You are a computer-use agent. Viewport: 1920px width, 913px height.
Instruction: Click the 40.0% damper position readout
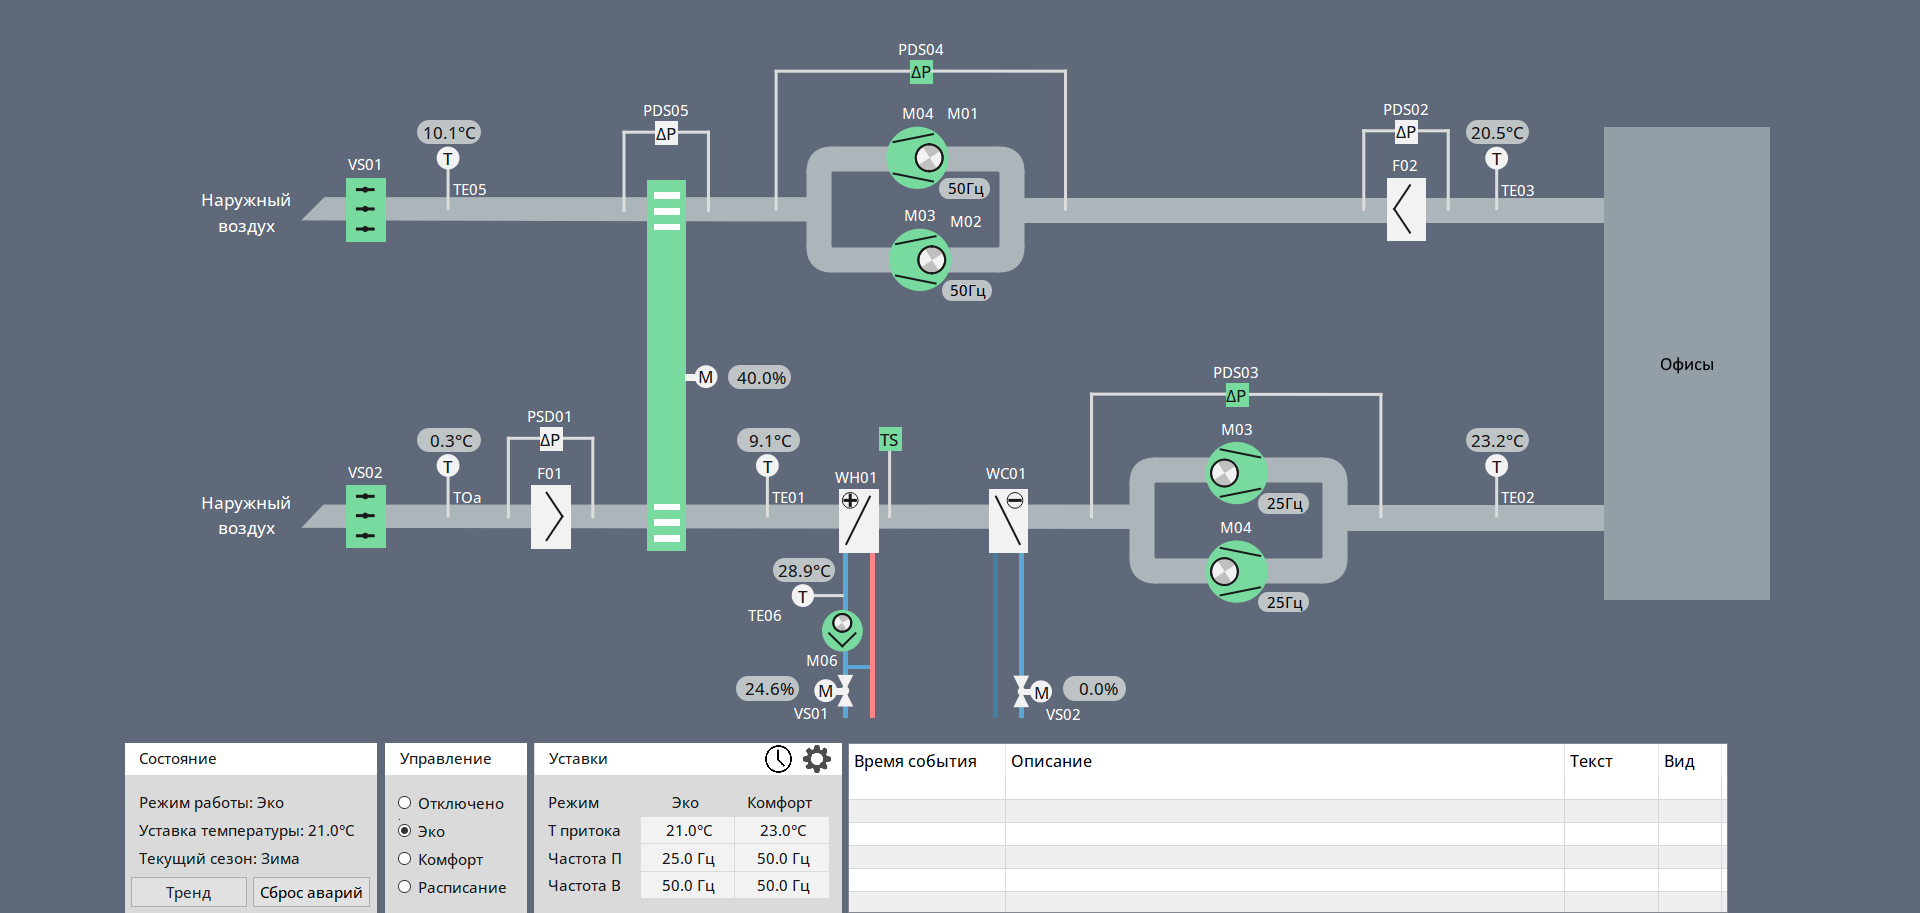tap(760, 377)
